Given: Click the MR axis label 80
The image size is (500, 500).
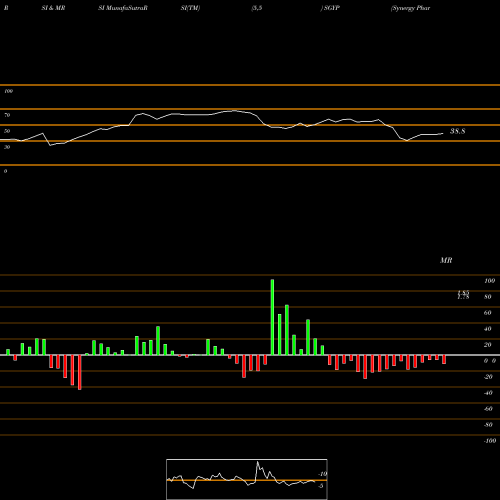Looking at the screenshot, I should (488, 297).
